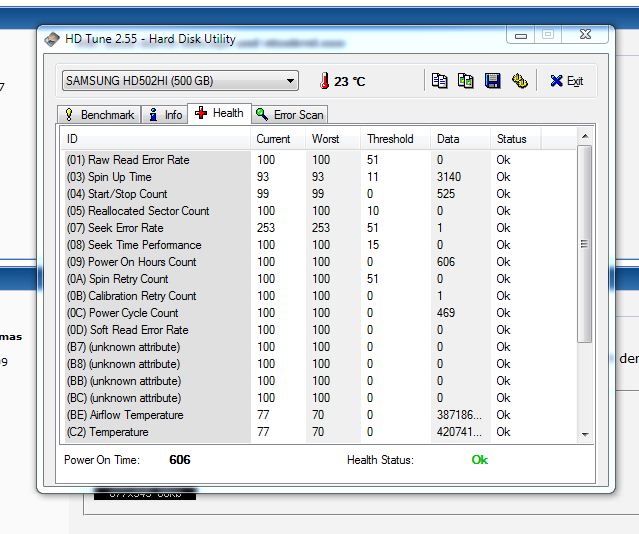Click the save floppy disk icon

pyautogui.click(x=493, y=81)
